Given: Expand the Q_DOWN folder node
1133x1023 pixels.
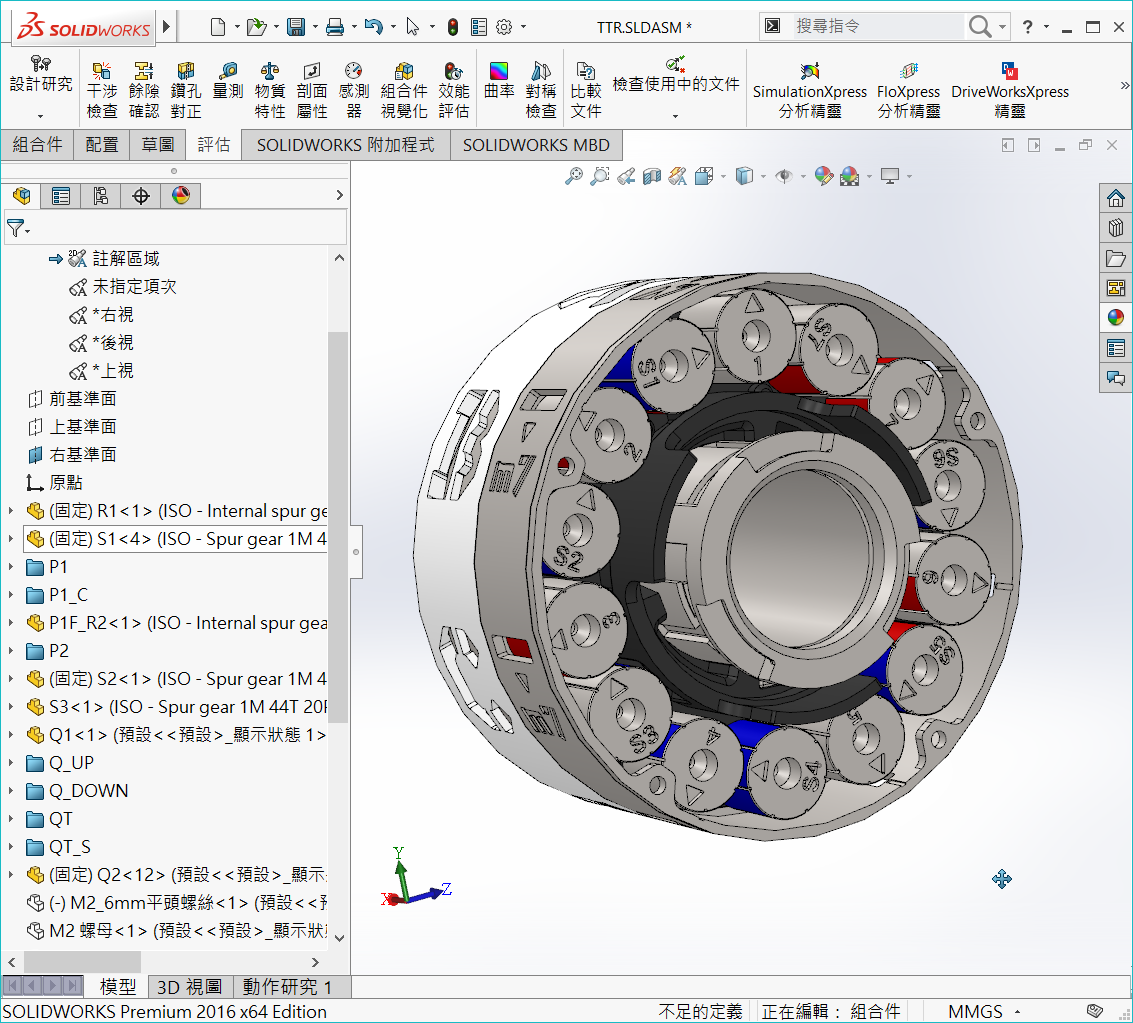Looking at the screenshot, I should pyautogui.click(x=11, y=791).
